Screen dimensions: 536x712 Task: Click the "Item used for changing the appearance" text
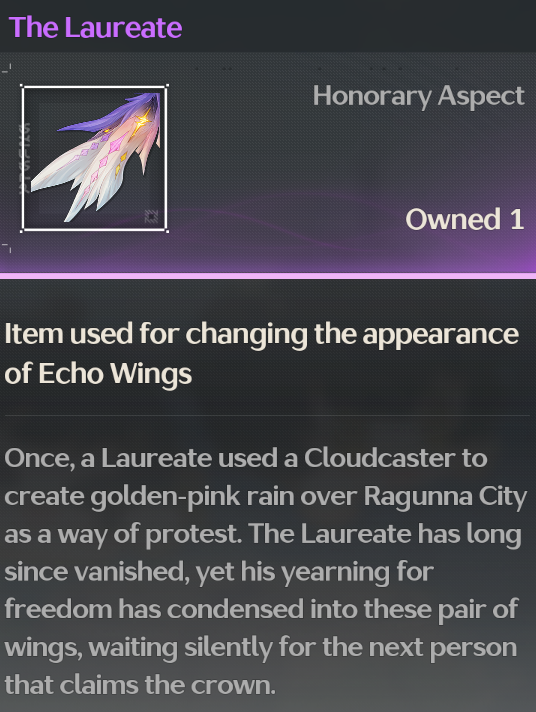tap(262, 335)
